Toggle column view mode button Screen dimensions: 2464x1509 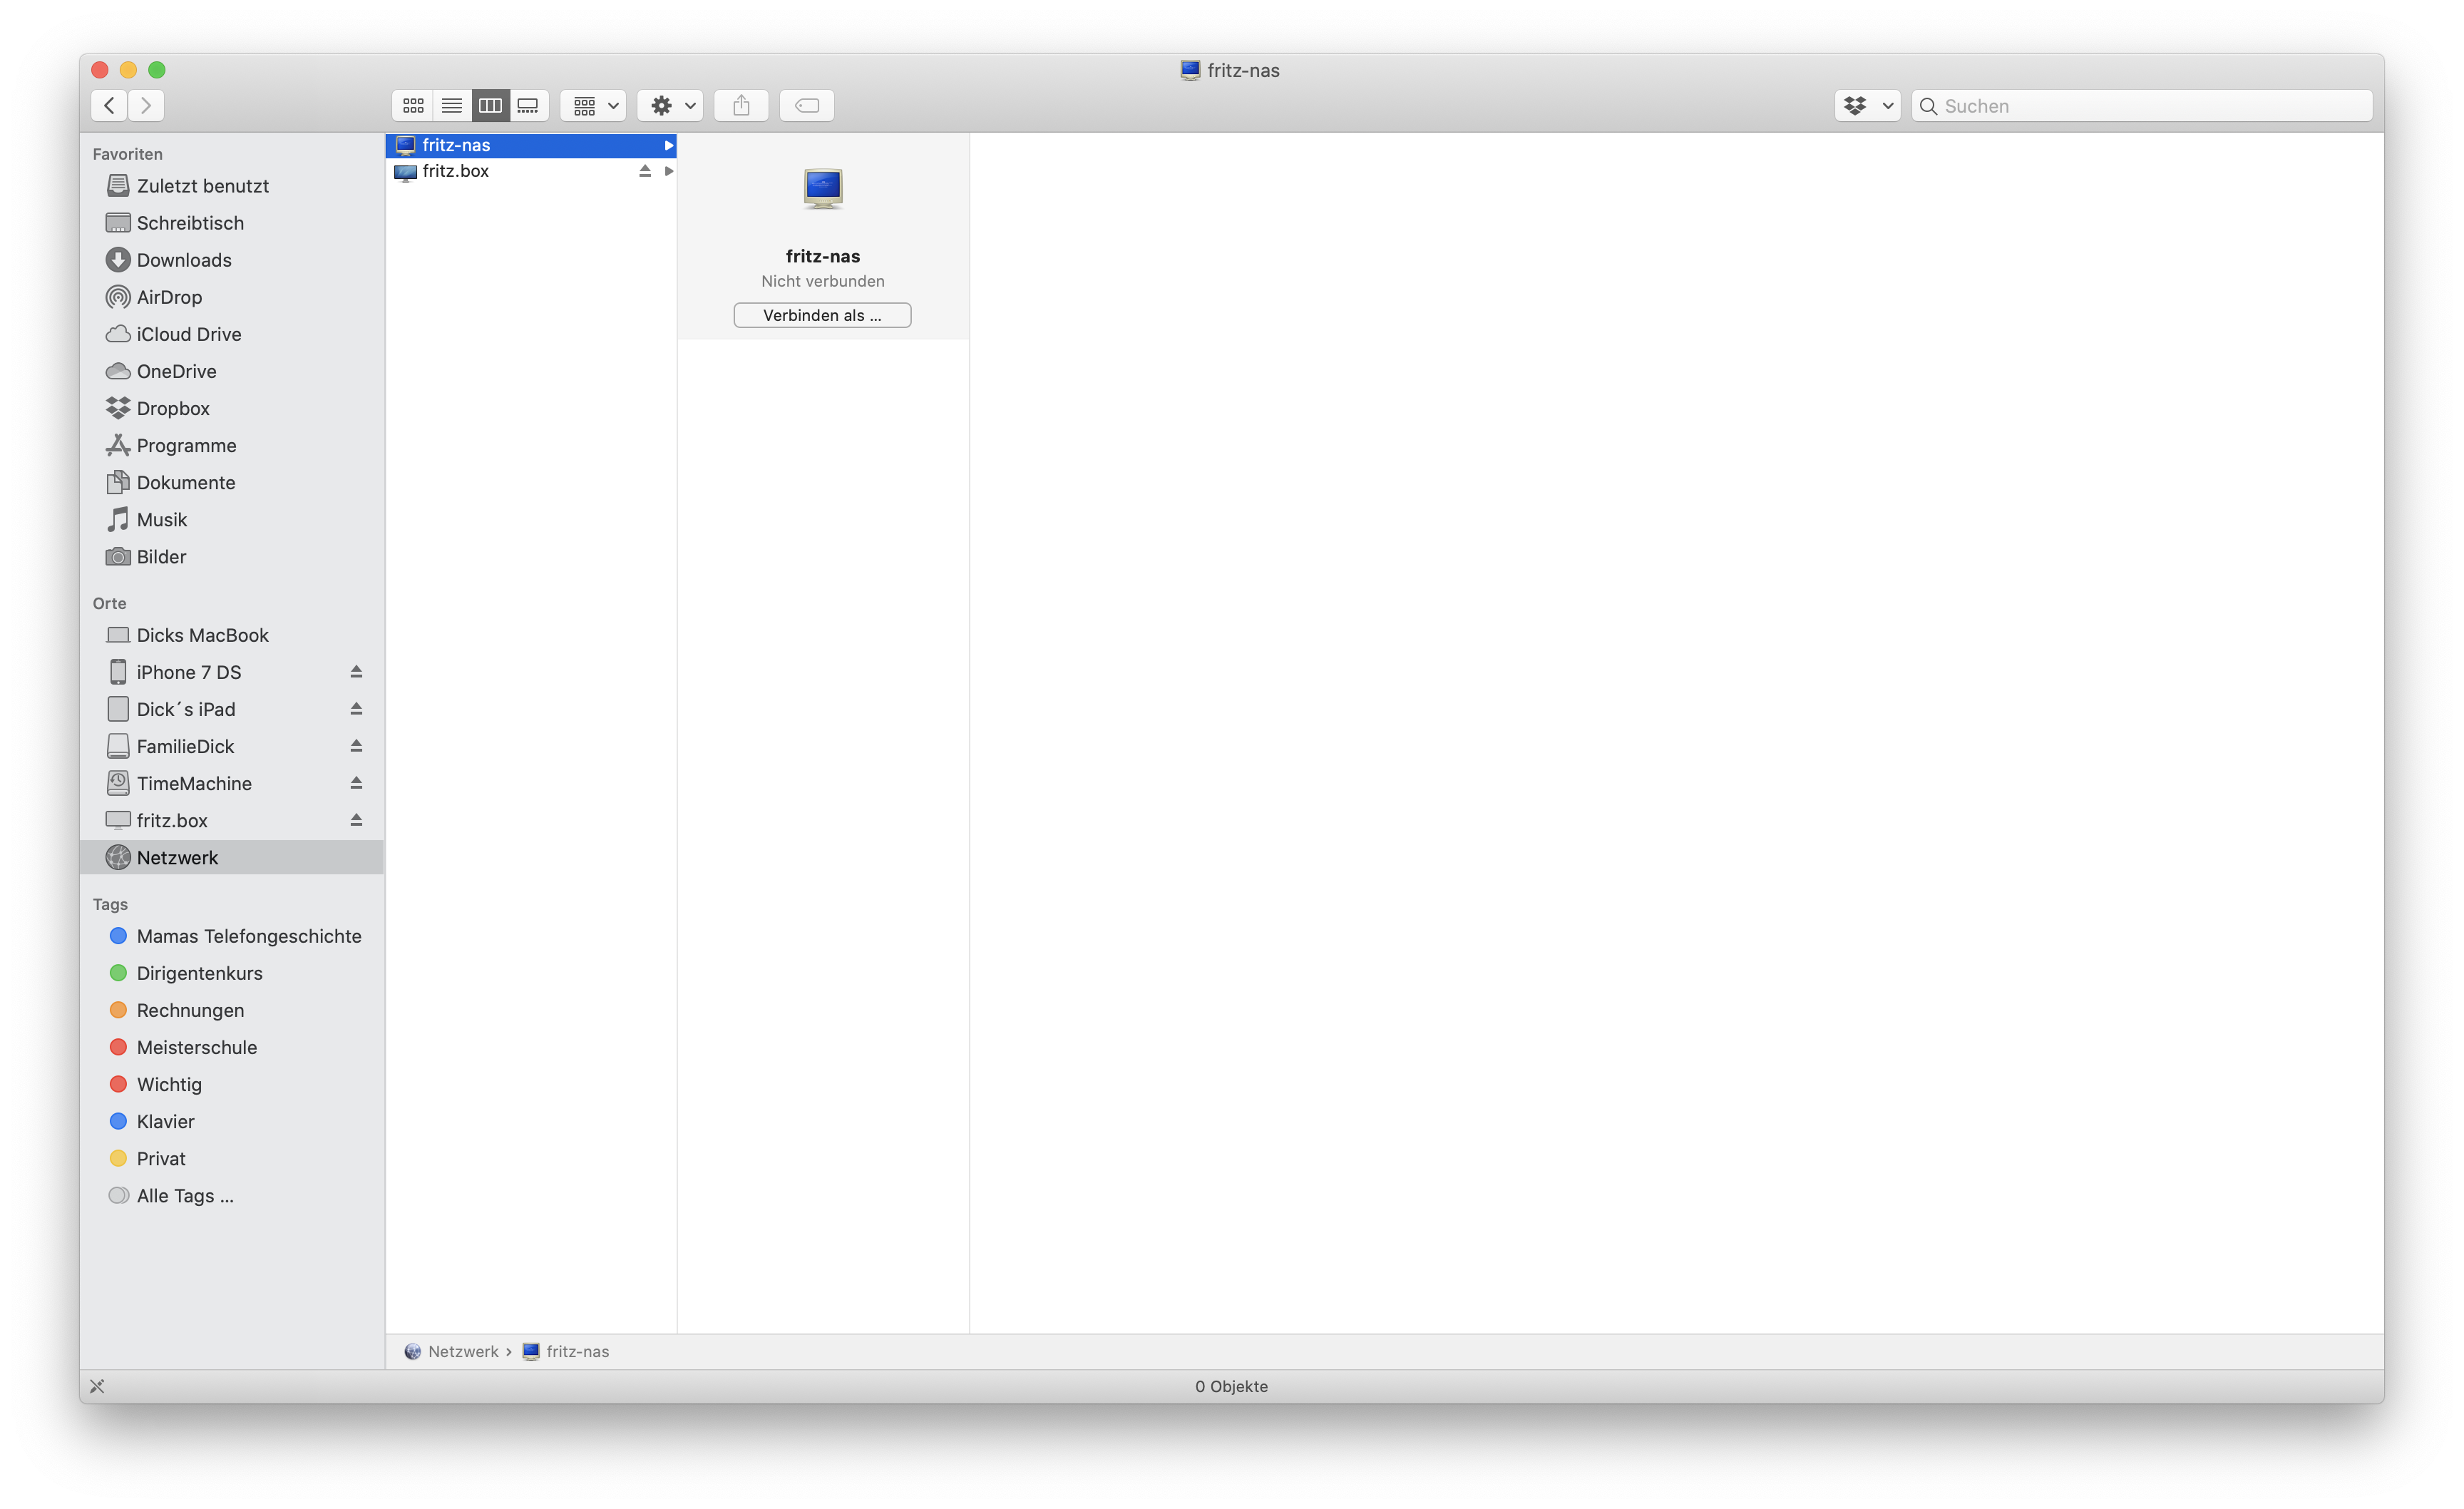tap(490, 105)
